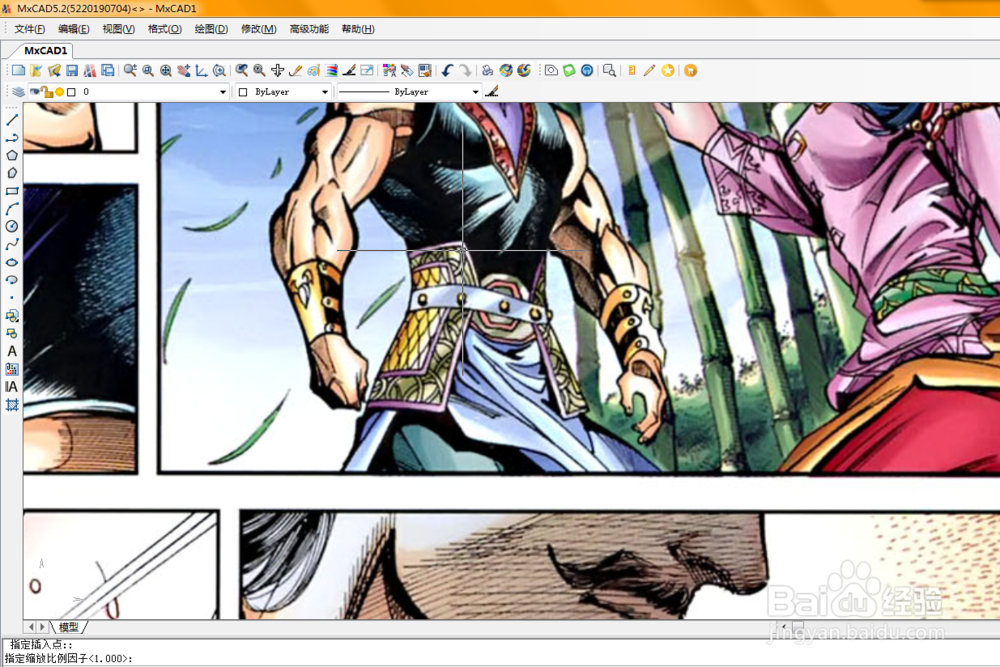Screen dimensions: 1000x667
Task: Toggle the layer freeze sun icon
Action: [59, 92]
